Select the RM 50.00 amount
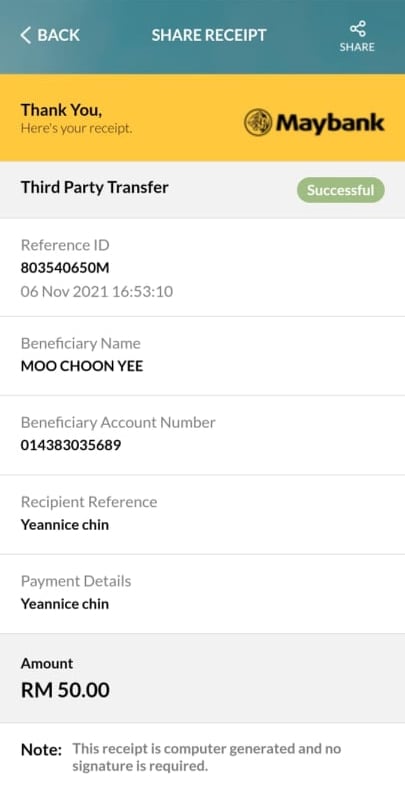This screenshot has width=405, height=787. 65,691
